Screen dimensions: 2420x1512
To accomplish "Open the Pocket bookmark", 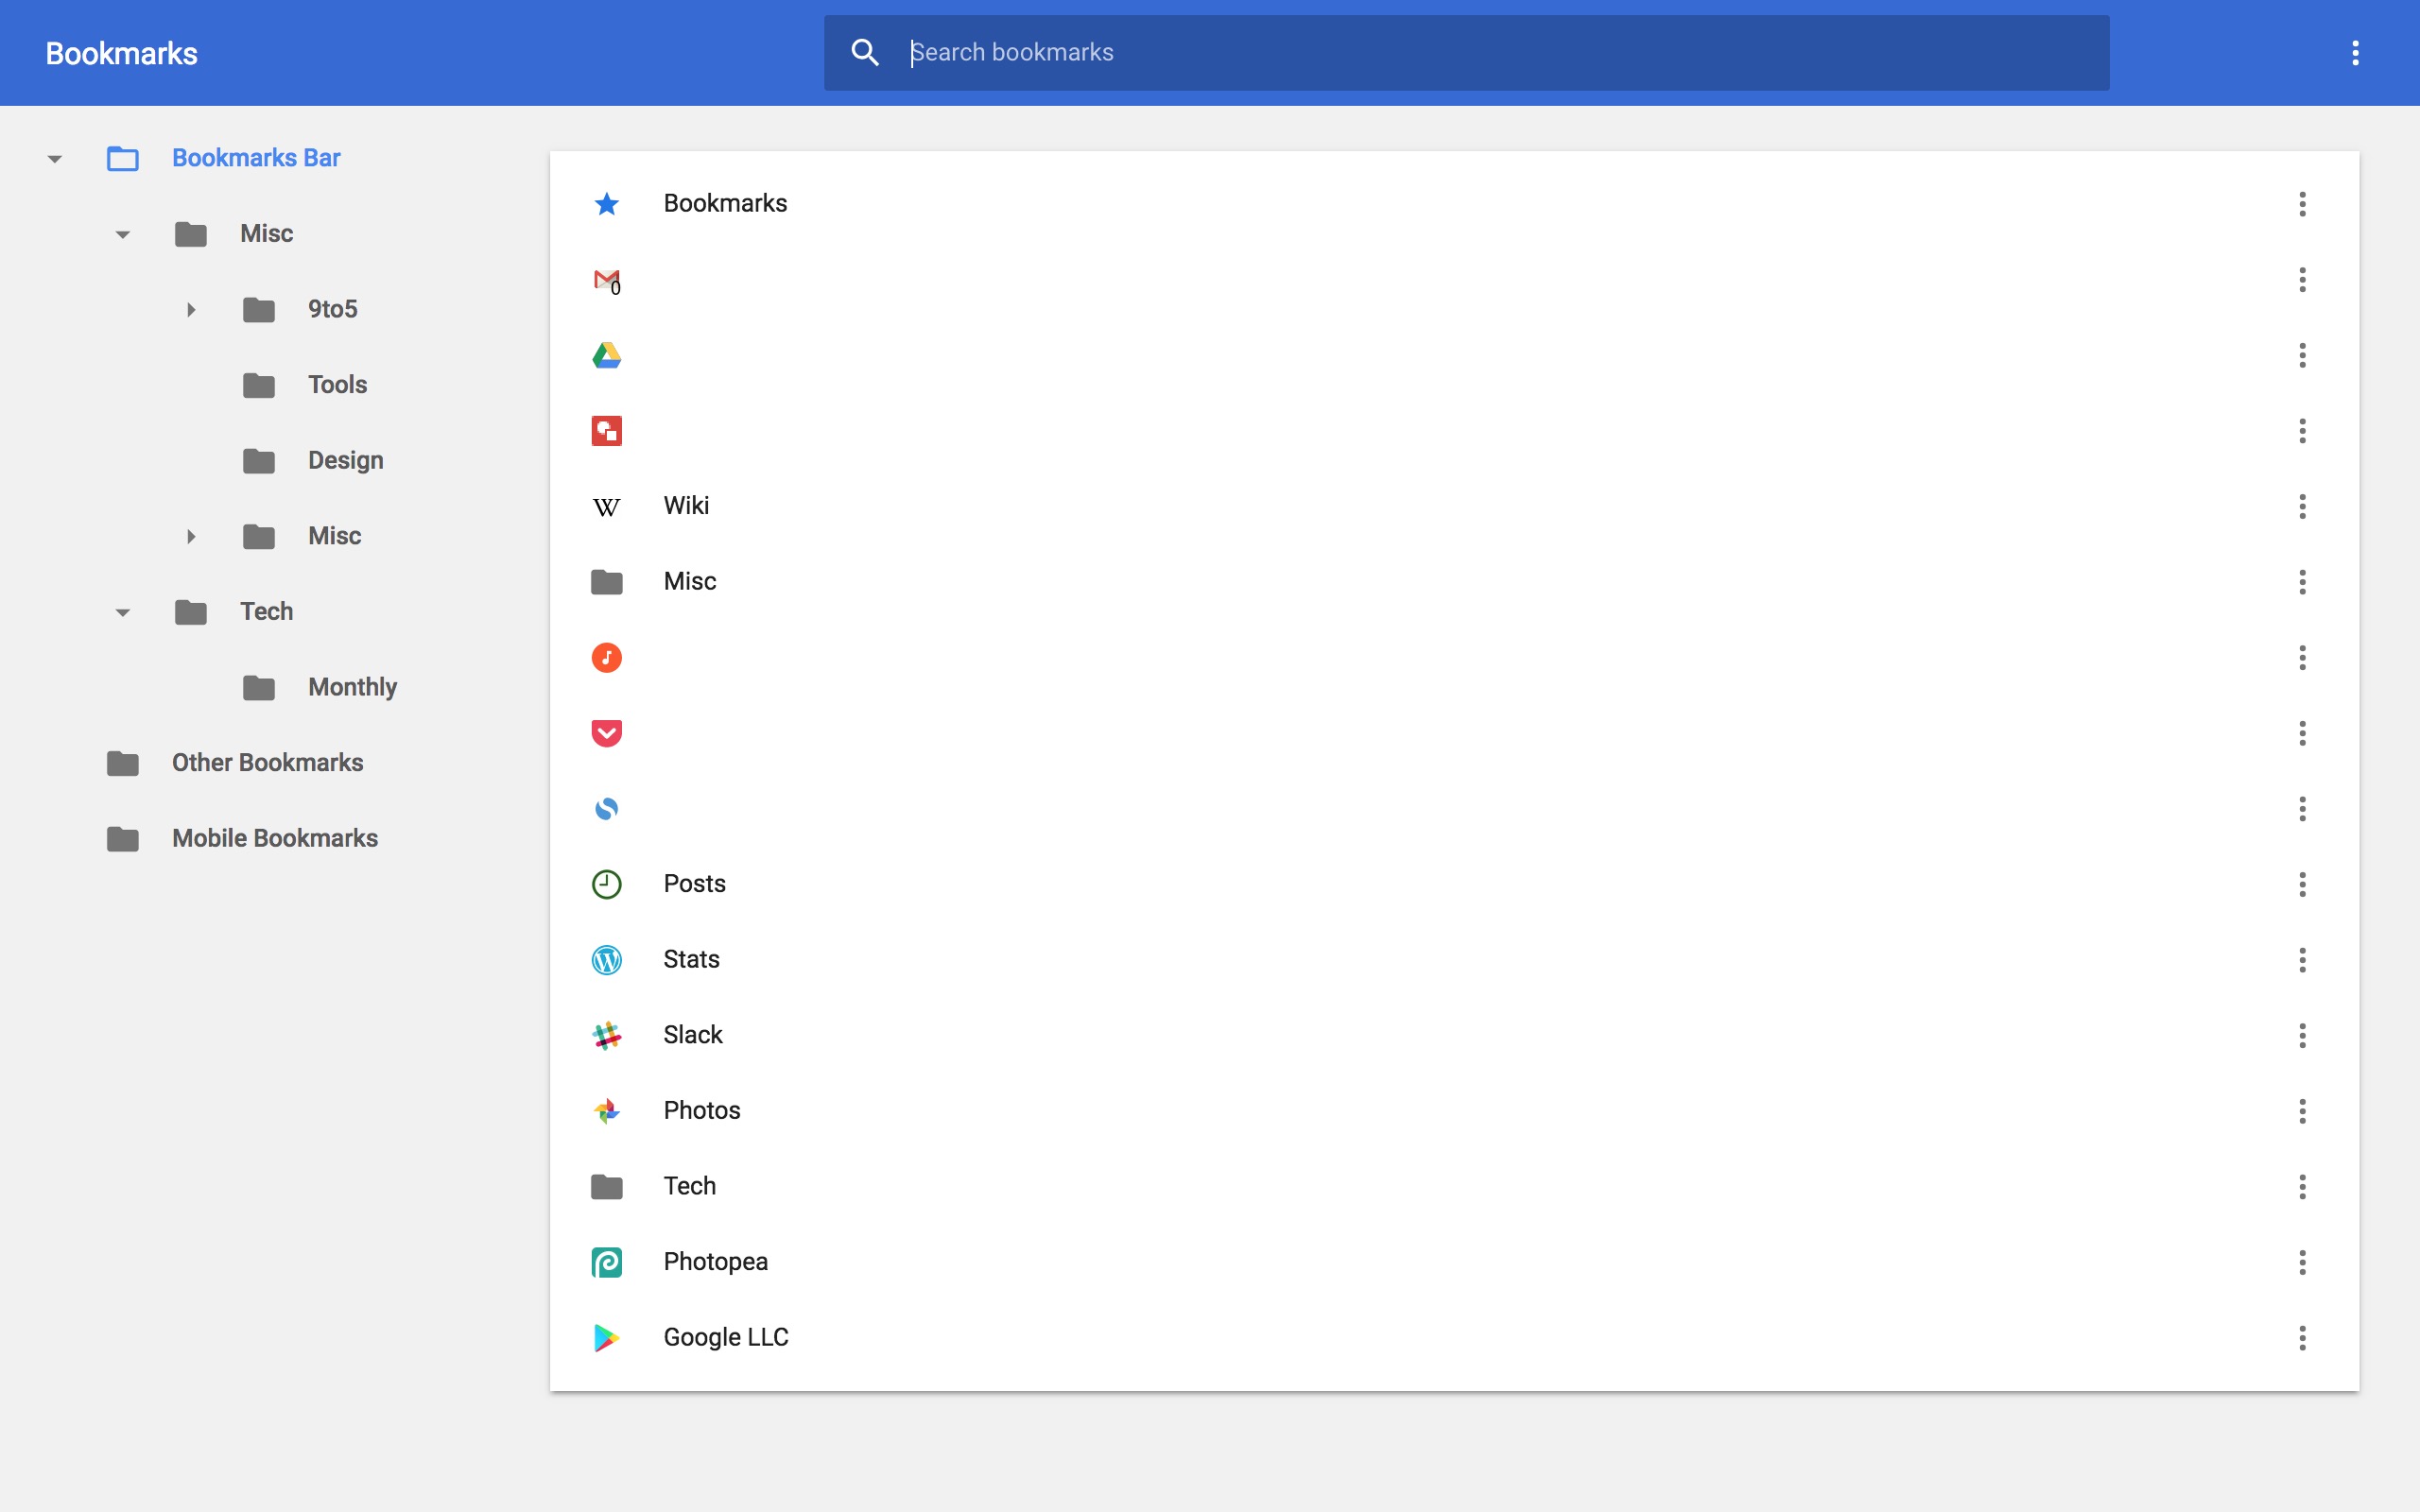I will tap(900, 732).
